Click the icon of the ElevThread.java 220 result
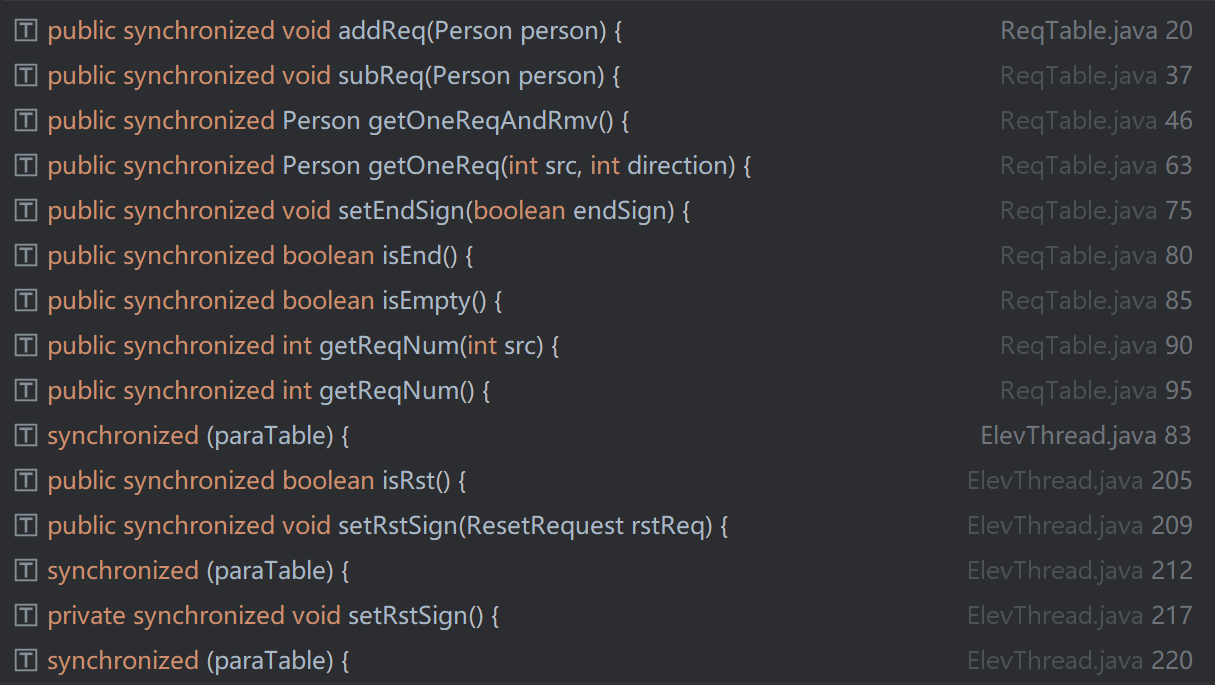1215x685 pixels. coord(27,661)
